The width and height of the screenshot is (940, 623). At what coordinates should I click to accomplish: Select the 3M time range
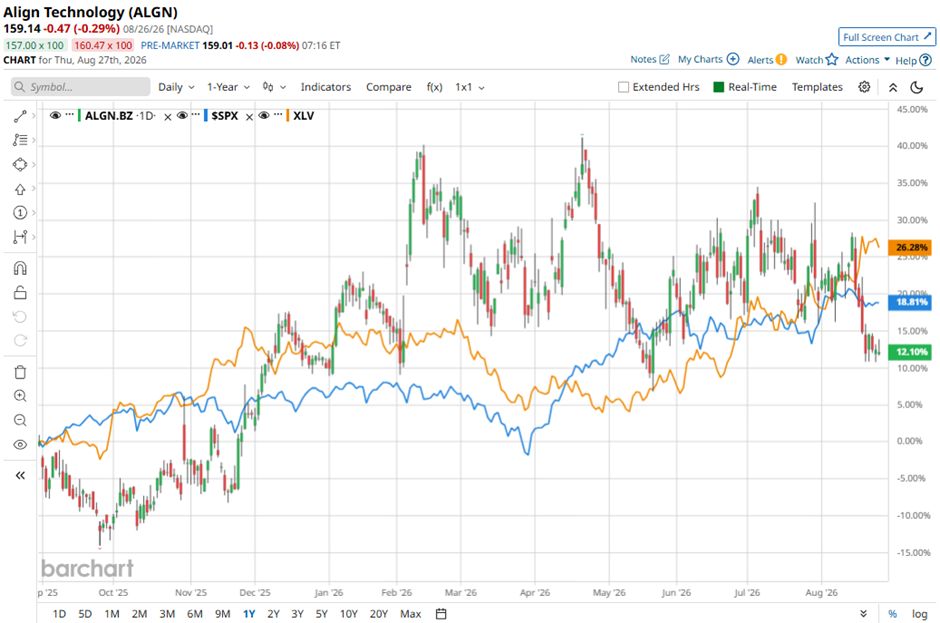pyautogui.click(x=167, y=613)
